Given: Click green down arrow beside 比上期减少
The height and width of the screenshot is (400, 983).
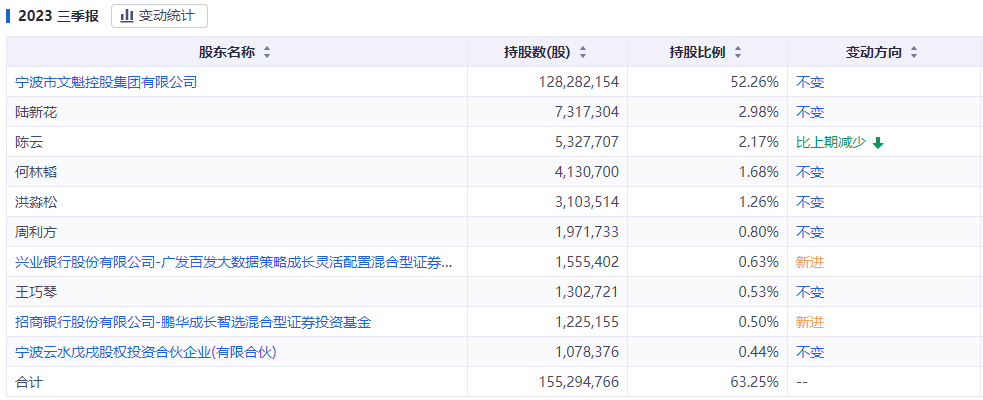Looking at the screenshot, I should 878,143.
